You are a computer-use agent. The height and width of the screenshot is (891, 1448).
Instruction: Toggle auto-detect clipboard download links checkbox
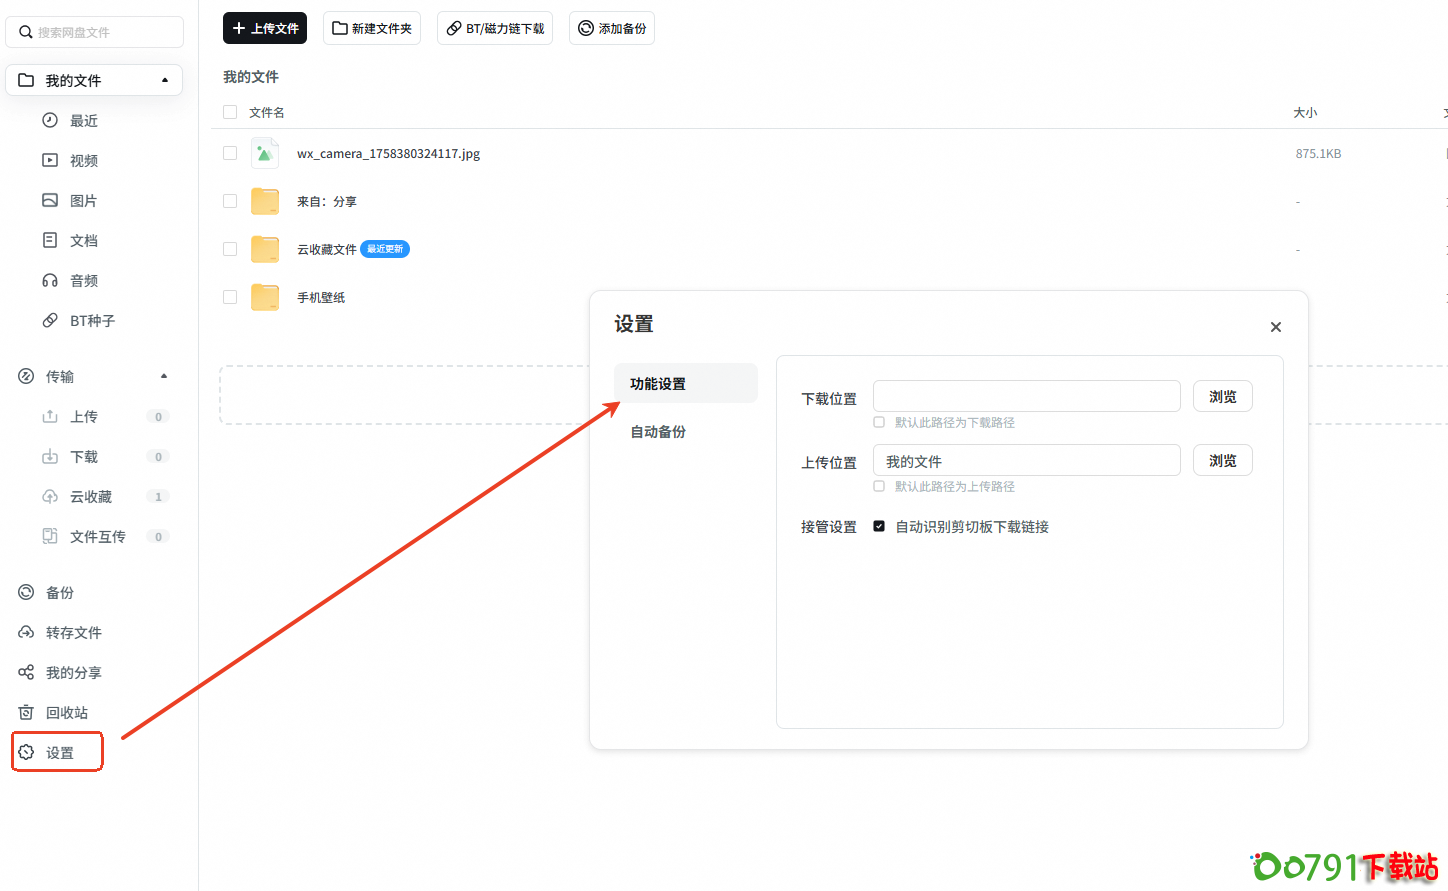pyautogui.click(x=879, y=526)
